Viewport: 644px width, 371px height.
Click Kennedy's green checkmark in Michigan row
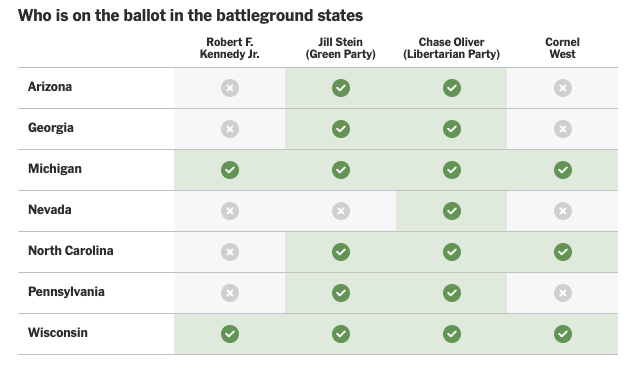coord(230,170)
